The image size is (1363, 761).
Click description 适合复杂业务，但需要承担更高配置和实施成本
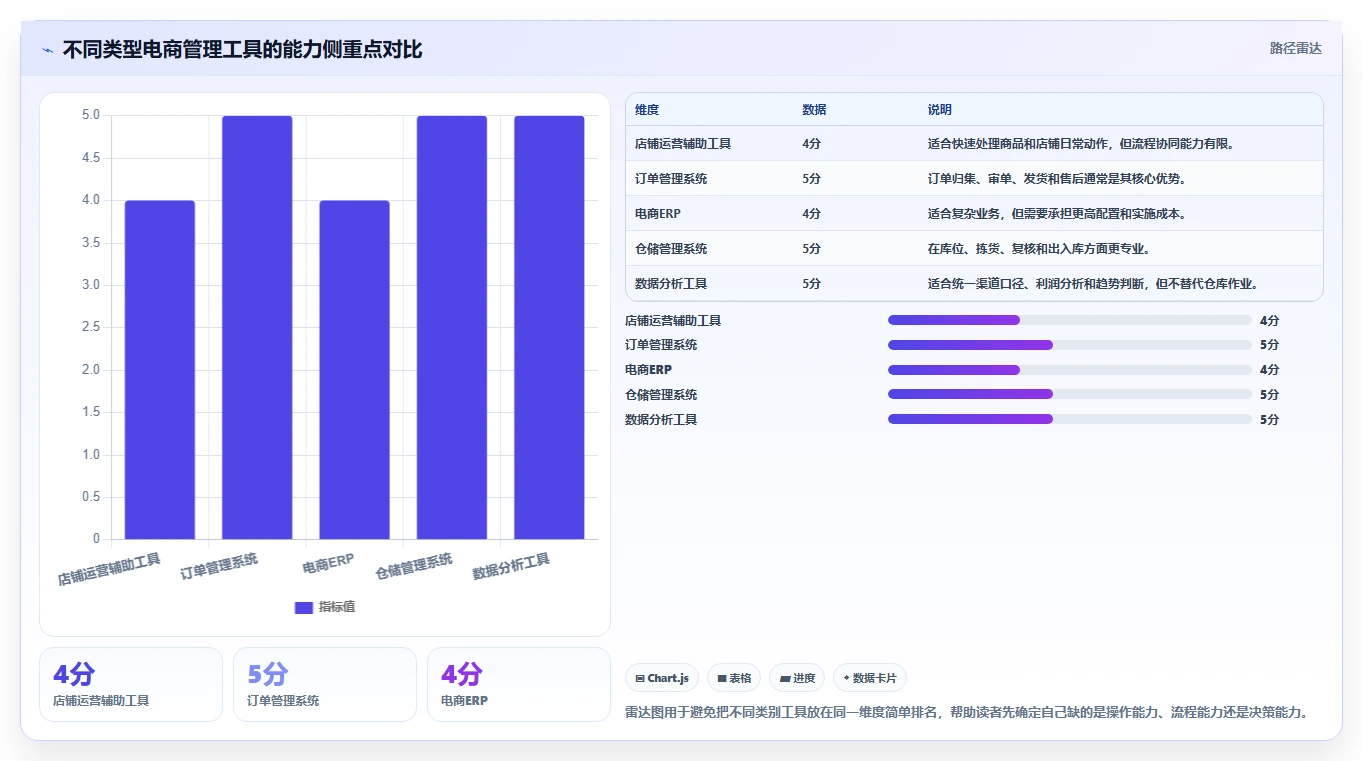pyautogui.click(x=1056, y=214)
